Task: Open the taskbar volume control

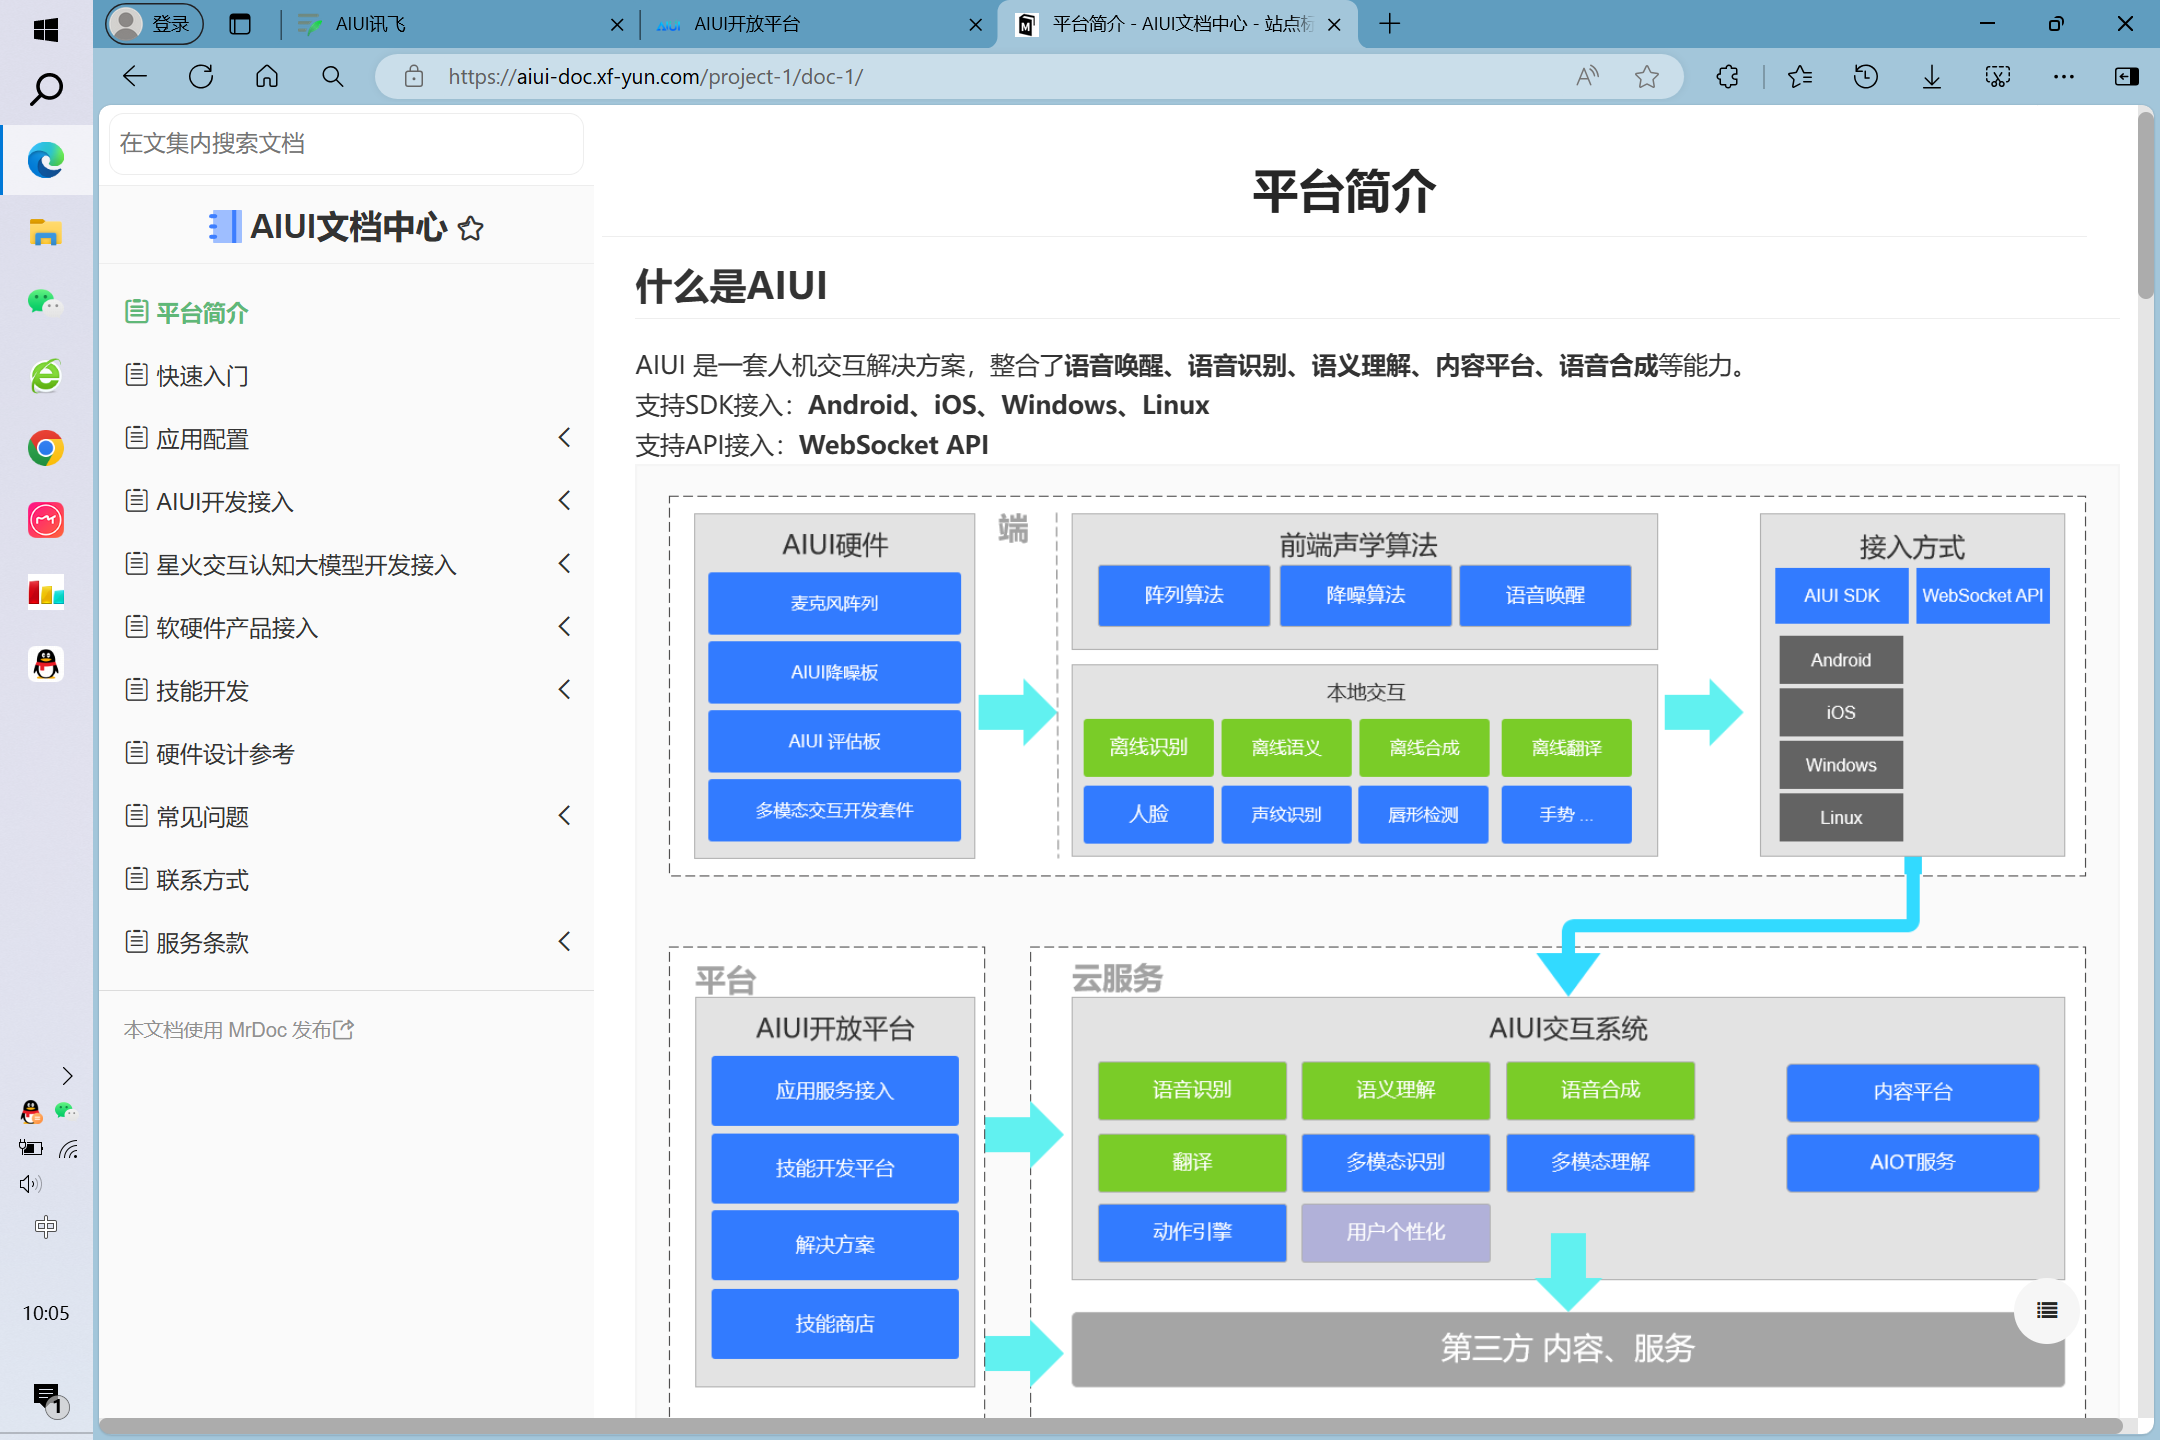Action: [30, 1184]
